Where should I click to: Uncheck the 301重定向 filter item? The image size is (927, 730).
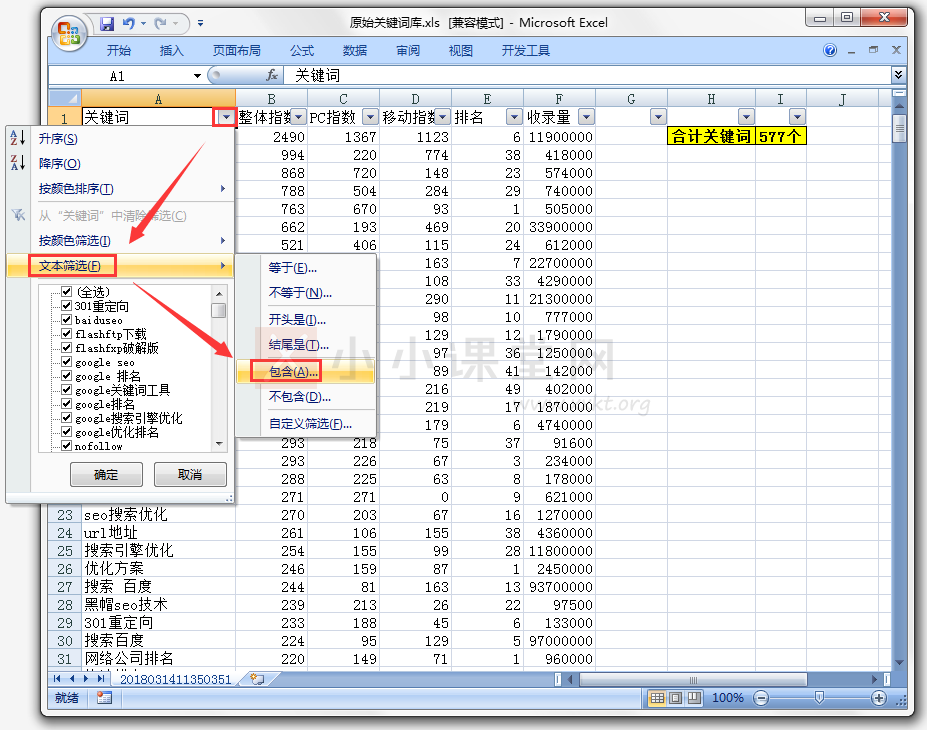(x=67, y=306)
